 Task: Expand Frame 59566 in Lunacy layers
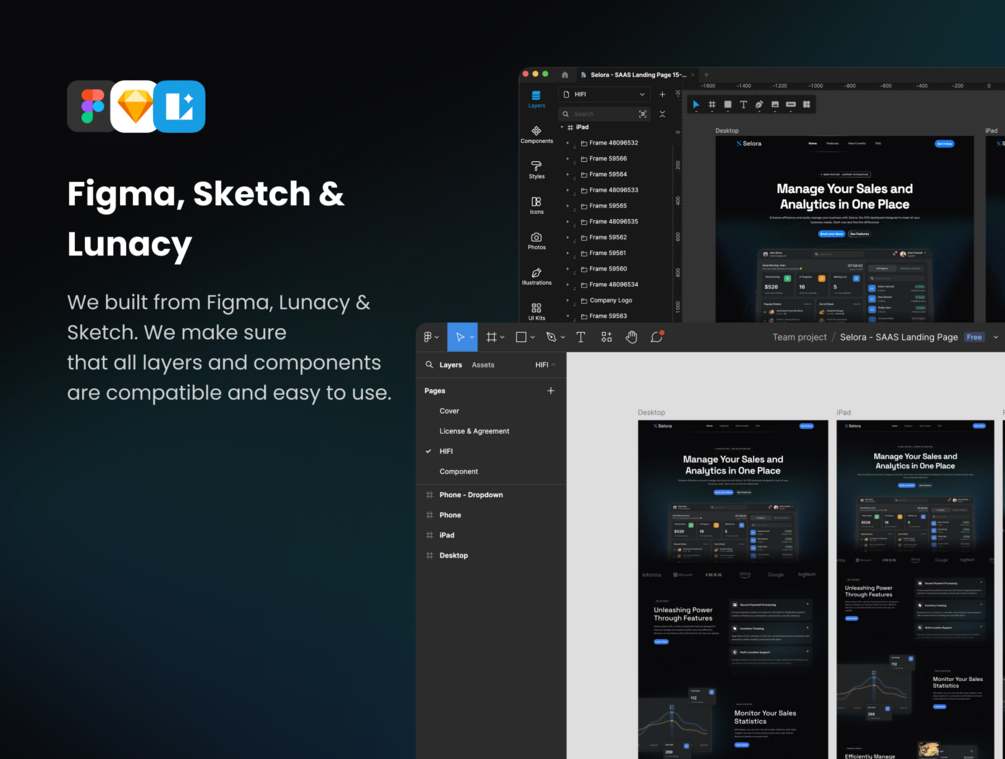click(568, 159)
